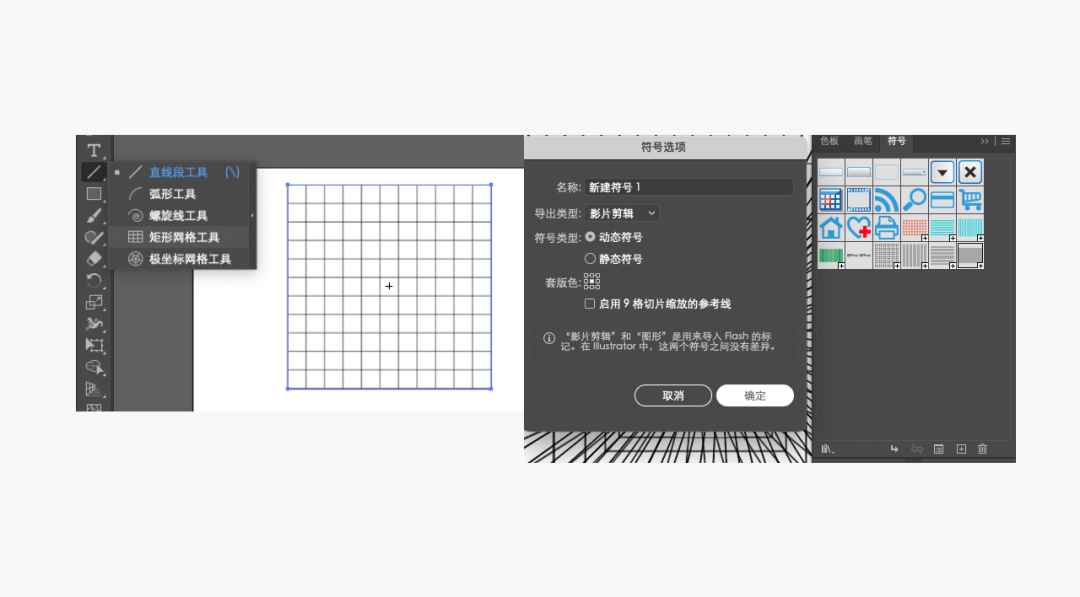This screenshot has height=597, width=1080.
Task: Select the X close button symbol
Action: (970, 172)
